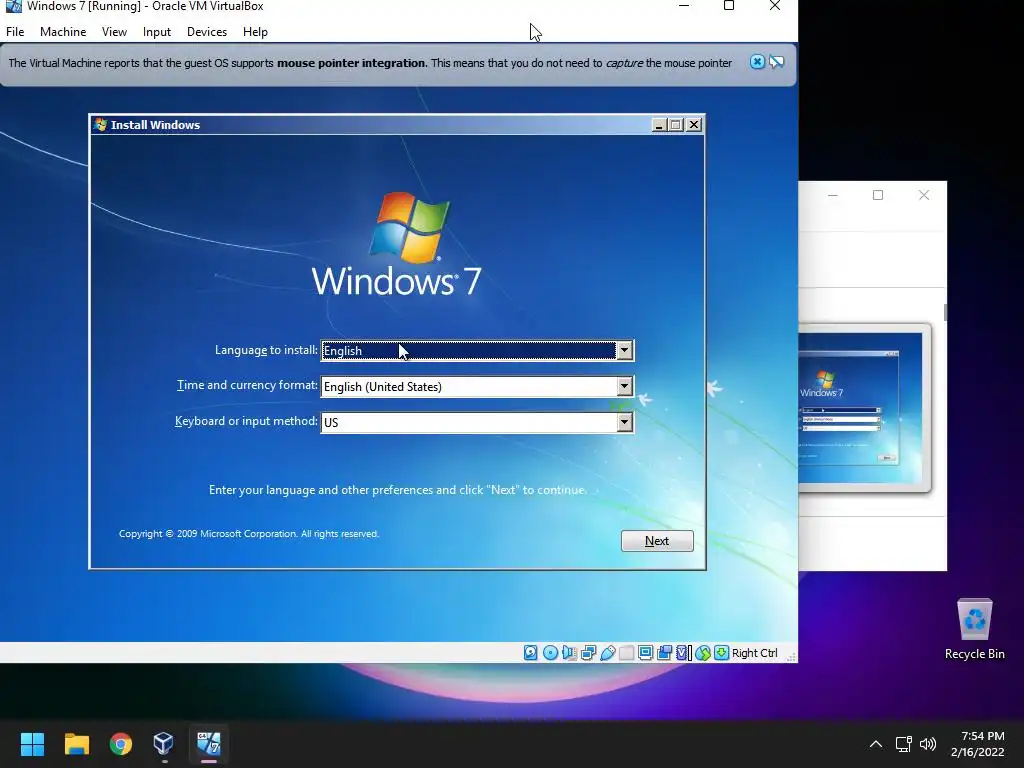Close the background VirtualBox Manager window
This screenshot has width=1024, height=768.
click(x=923, y=195)
